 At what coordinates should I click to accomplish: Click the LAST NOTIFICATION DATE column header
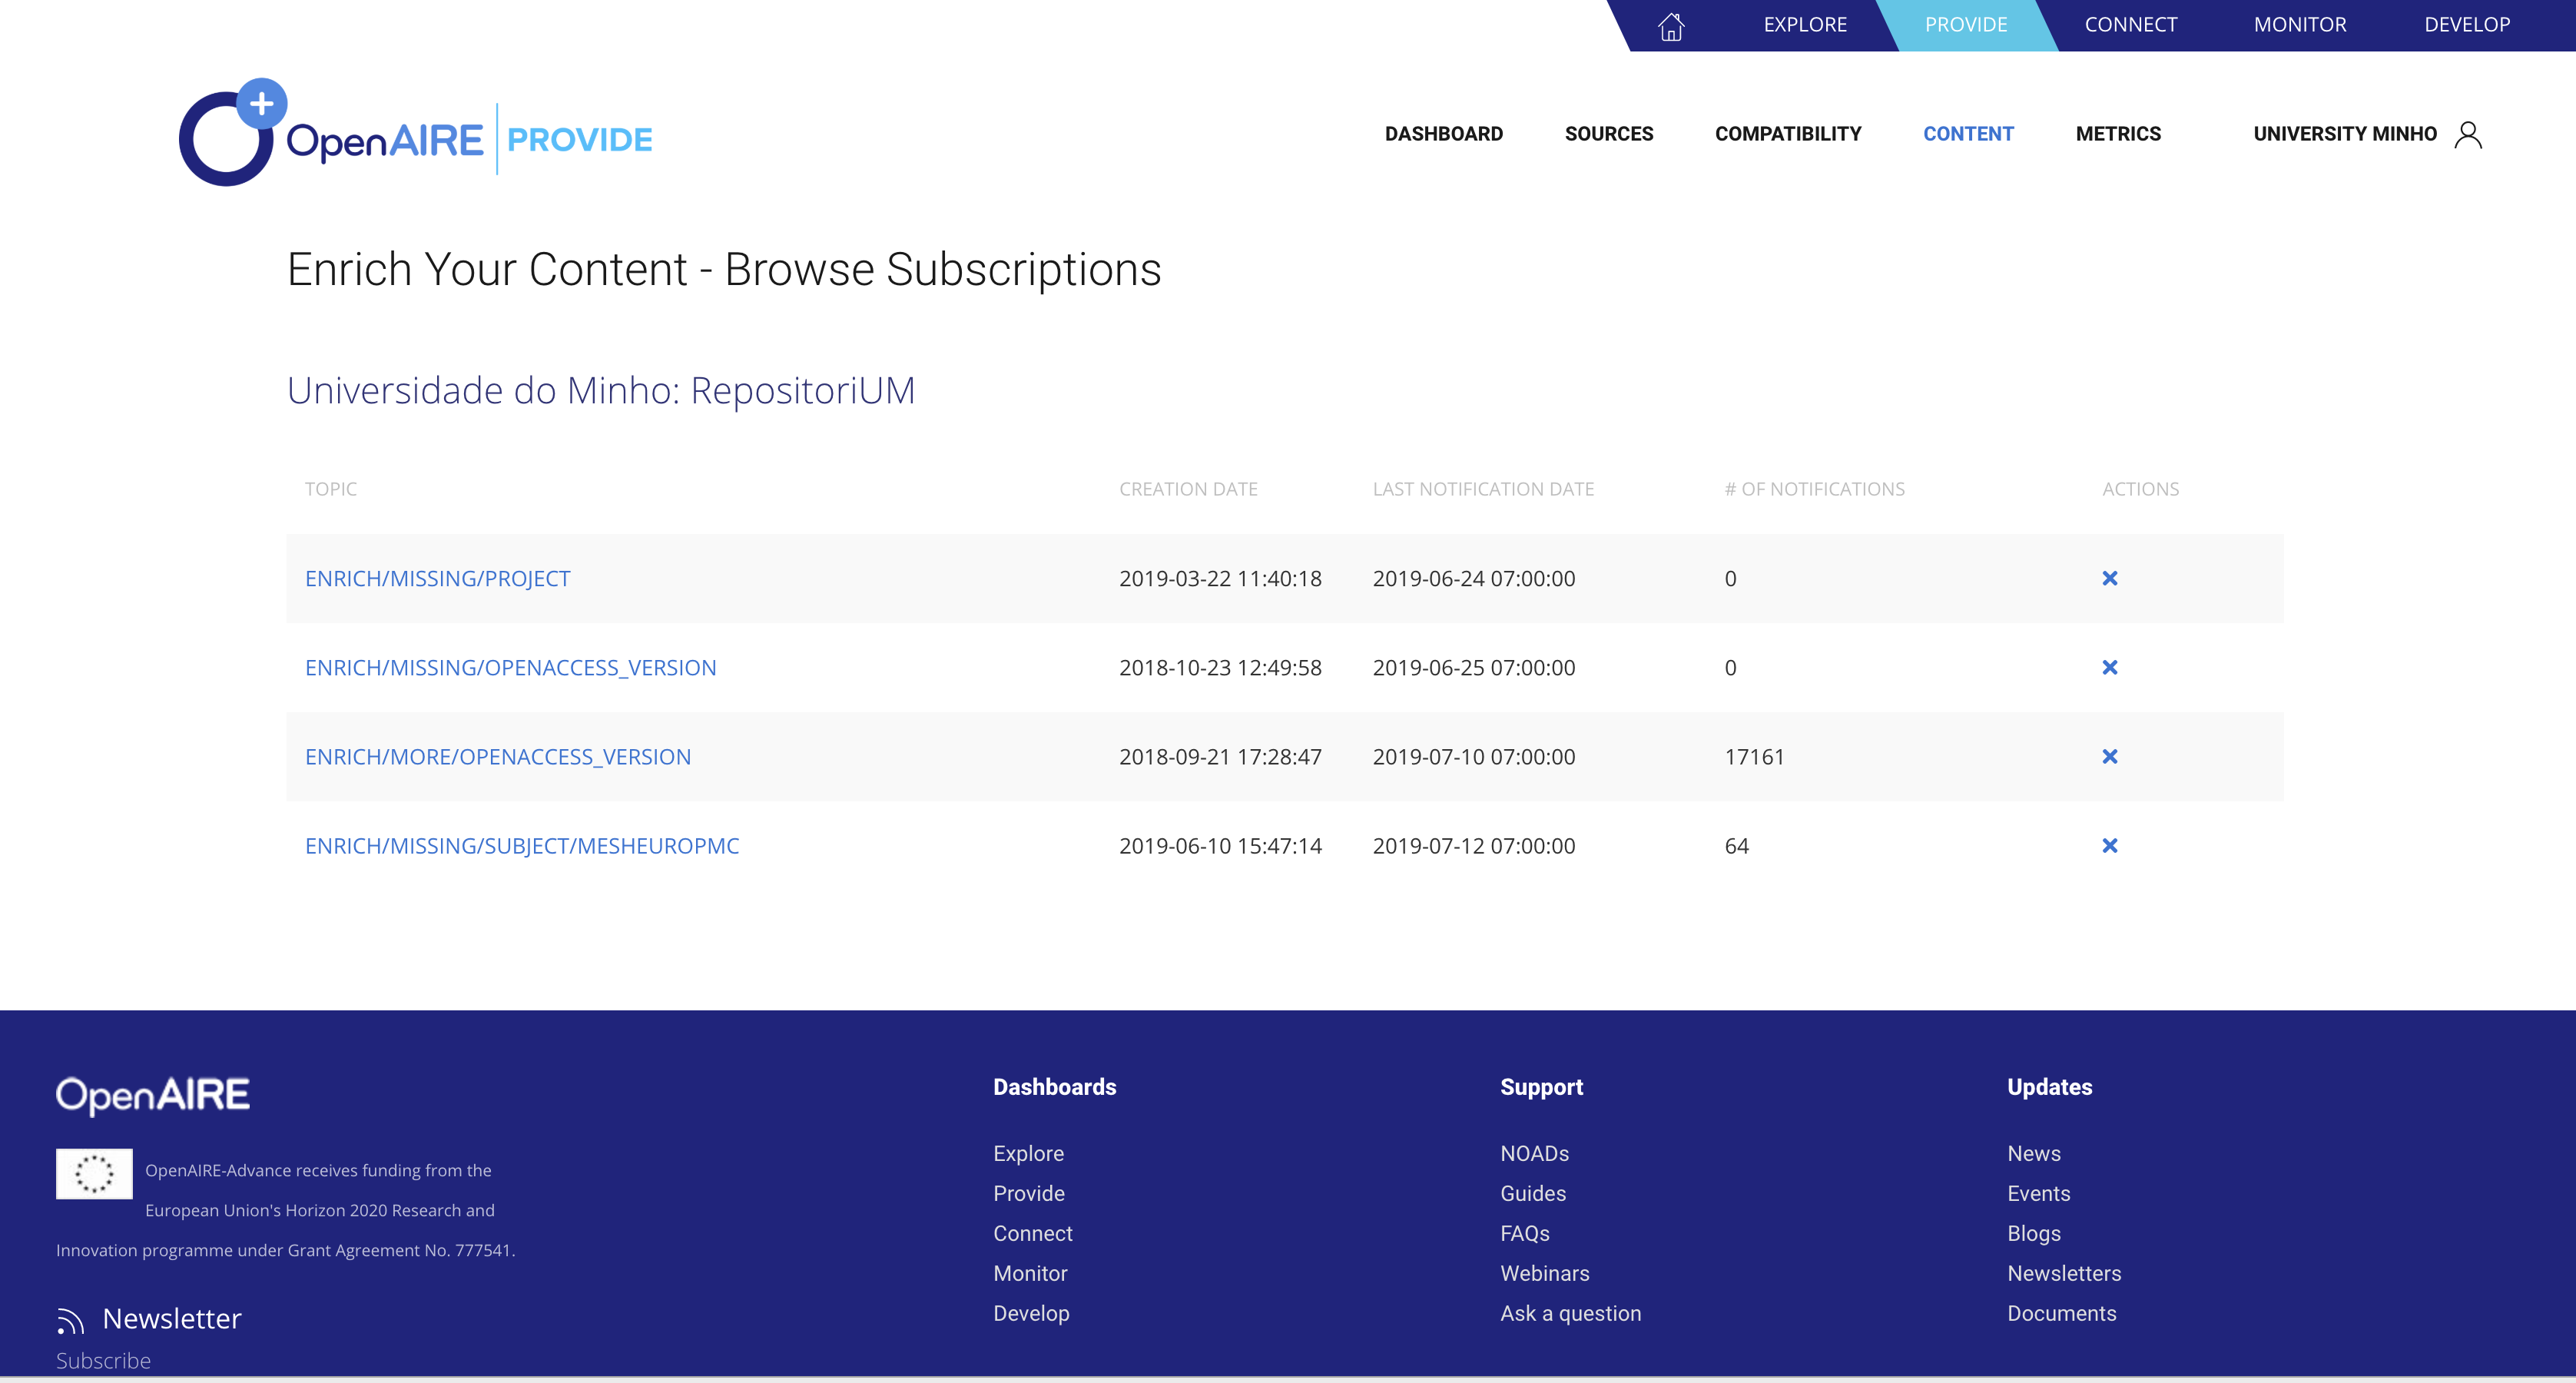(1483, 489)
